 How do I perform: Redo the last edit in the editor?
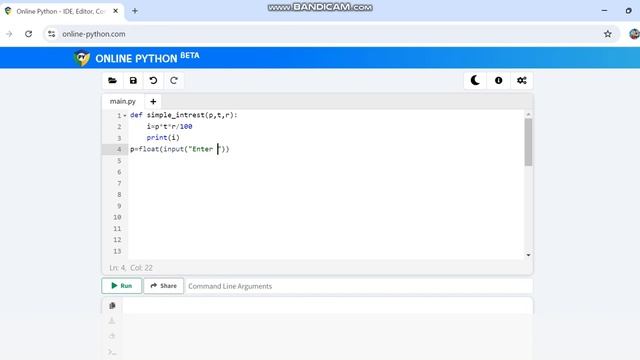point(173,80)
